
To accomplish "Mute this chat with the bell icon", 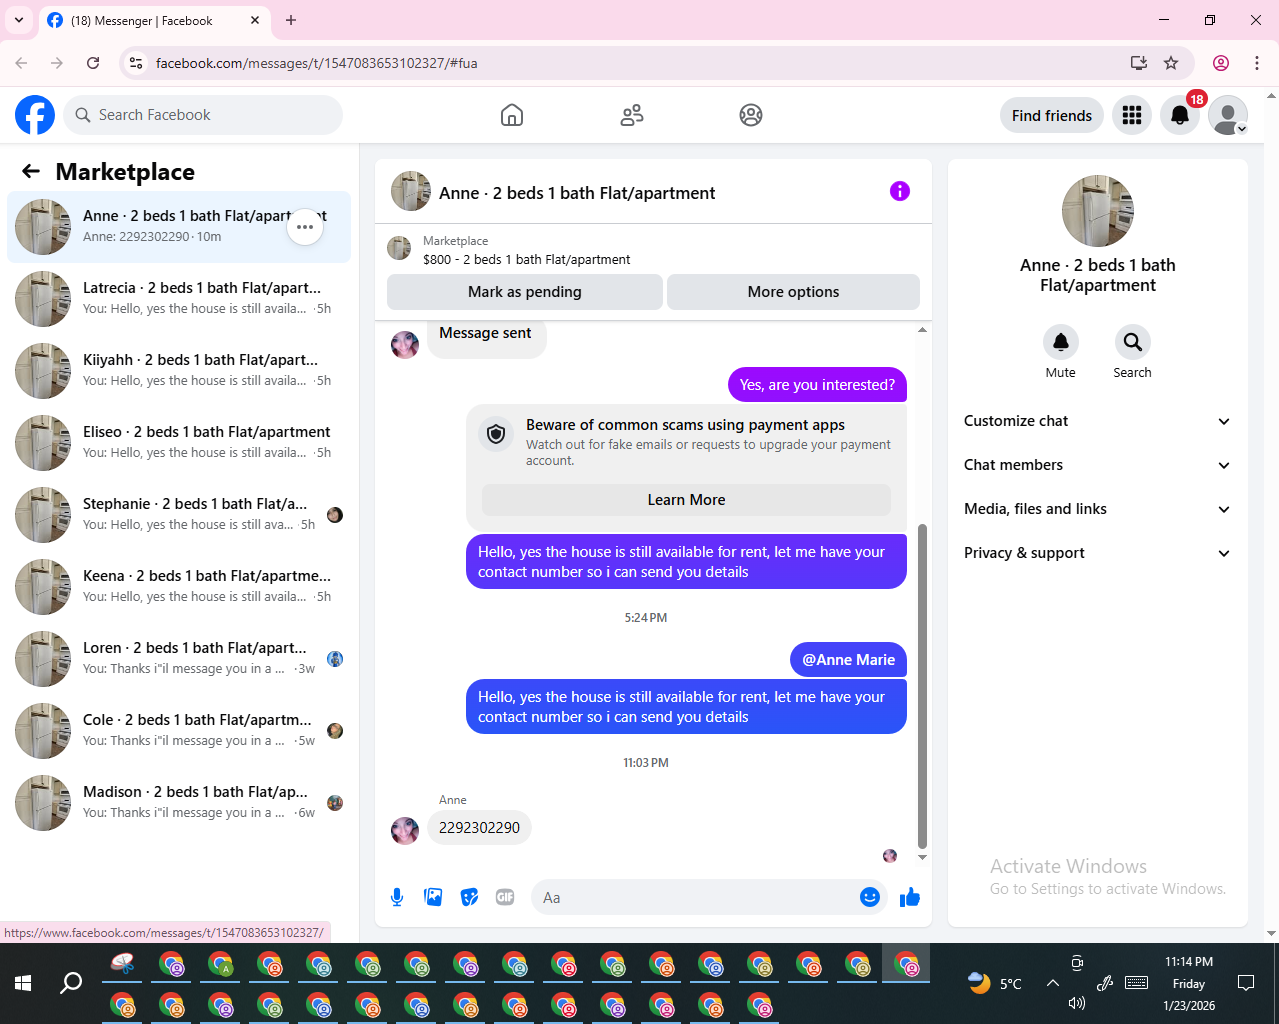I will (x=1061, y=342).
